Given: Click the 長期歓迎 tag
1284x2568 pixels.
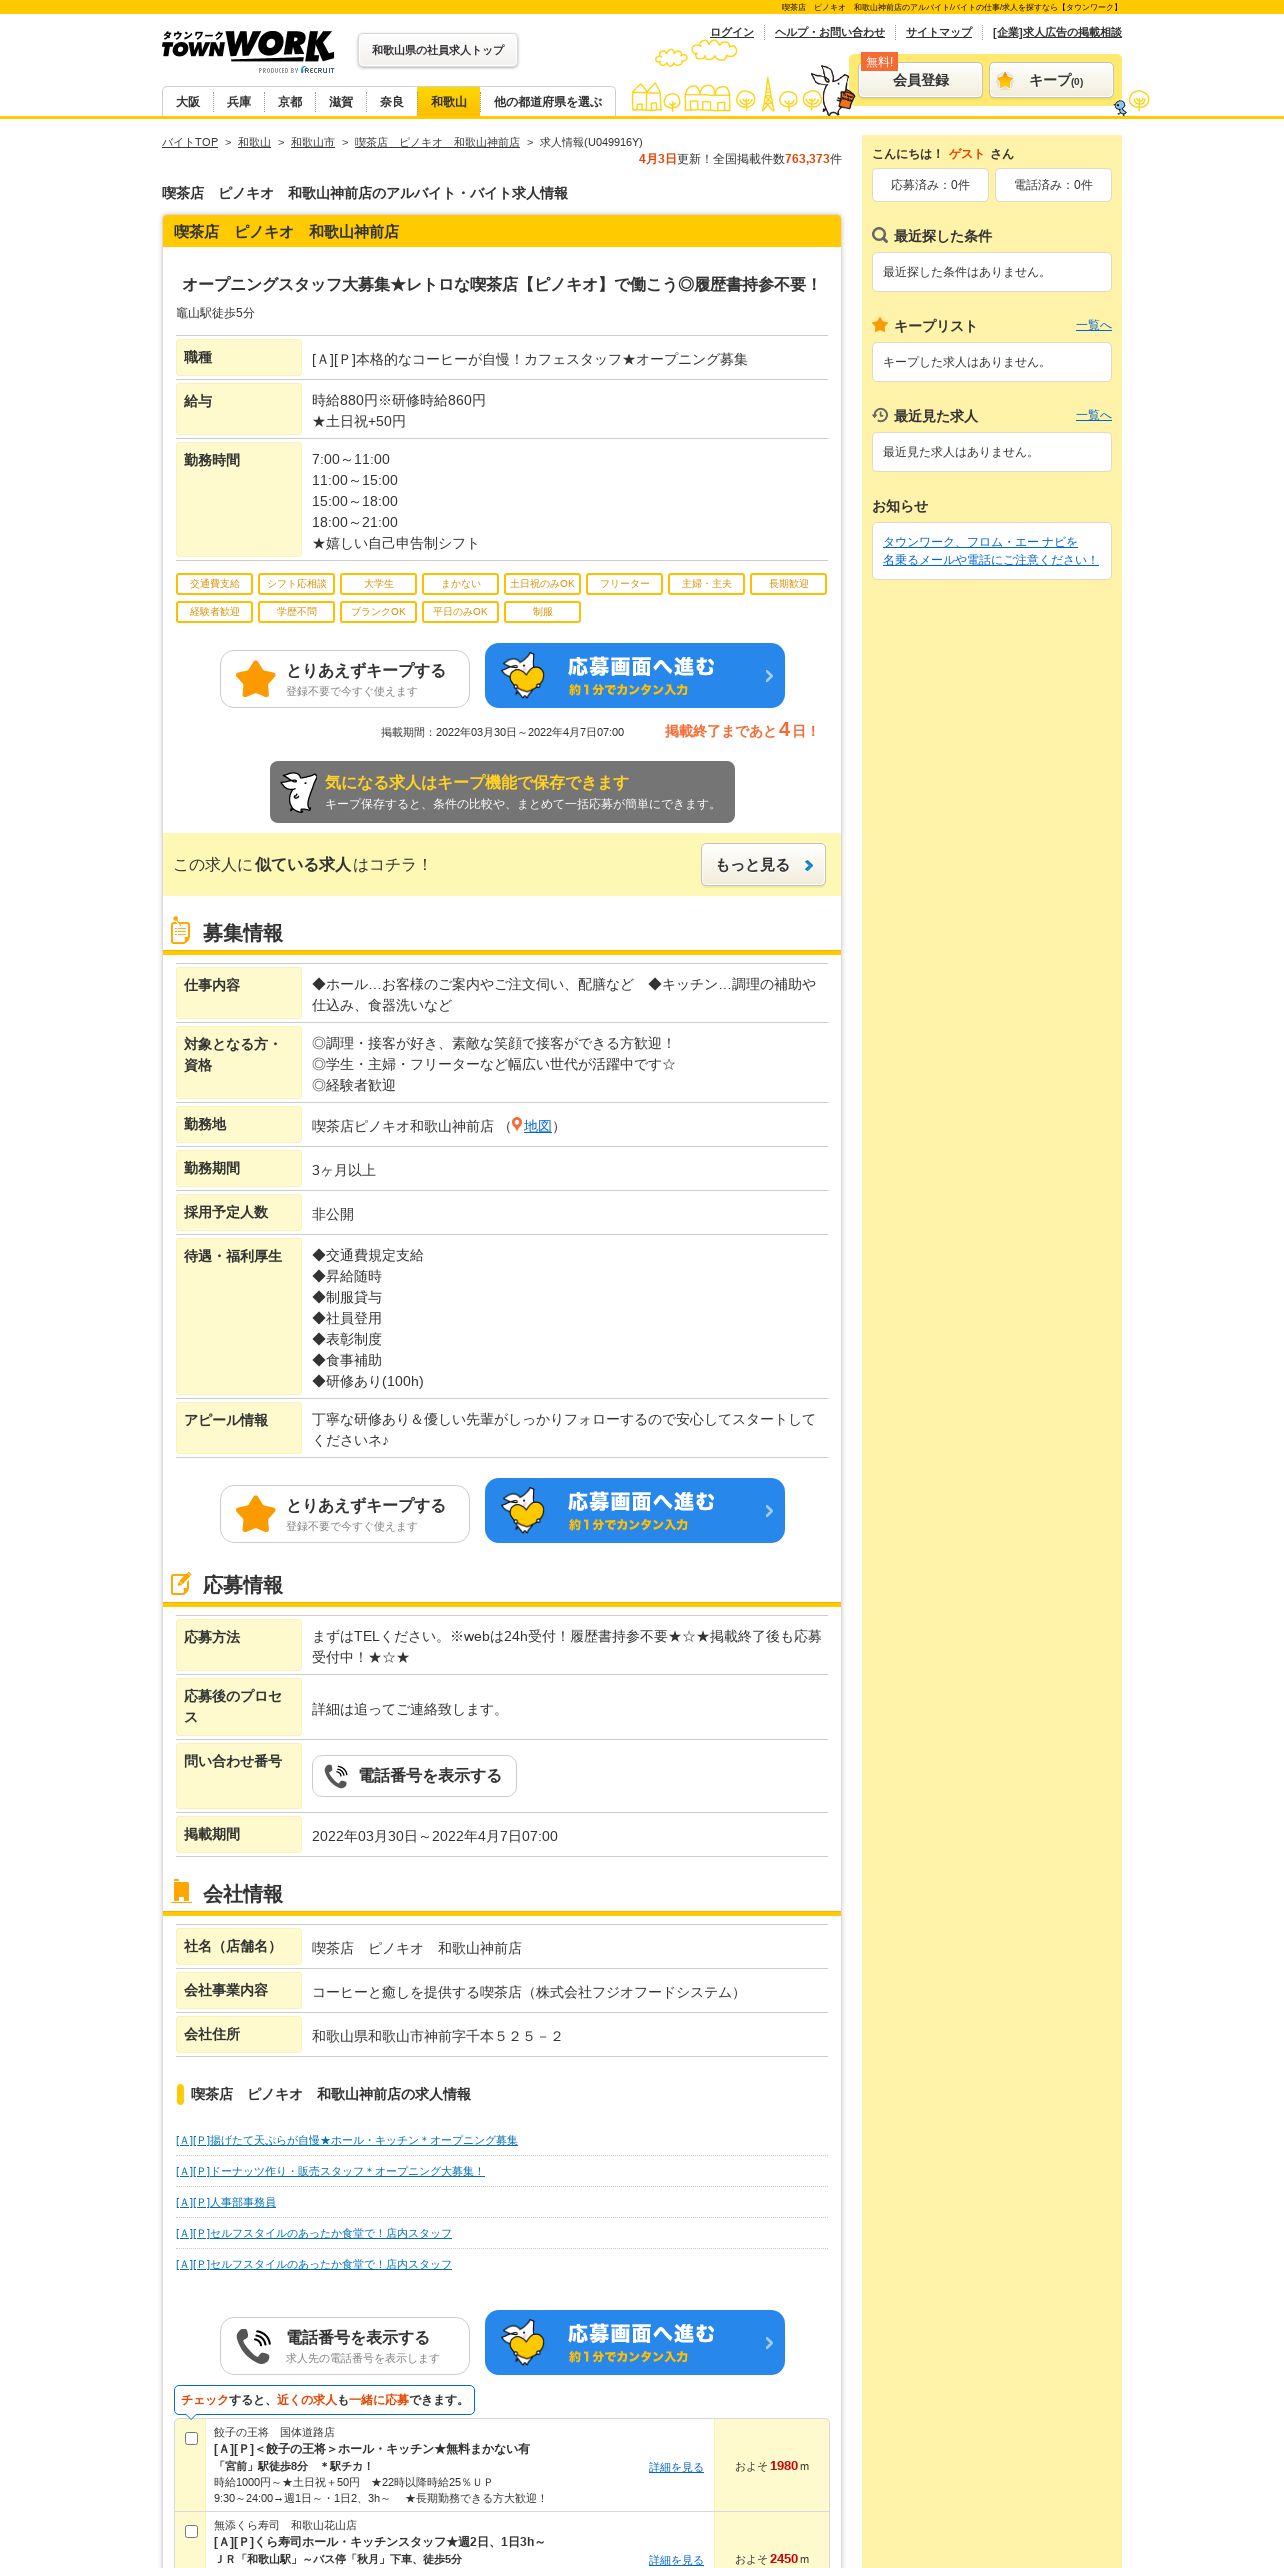Looking at the screenshot, I should pyautogui.click(x=789, y=584).
